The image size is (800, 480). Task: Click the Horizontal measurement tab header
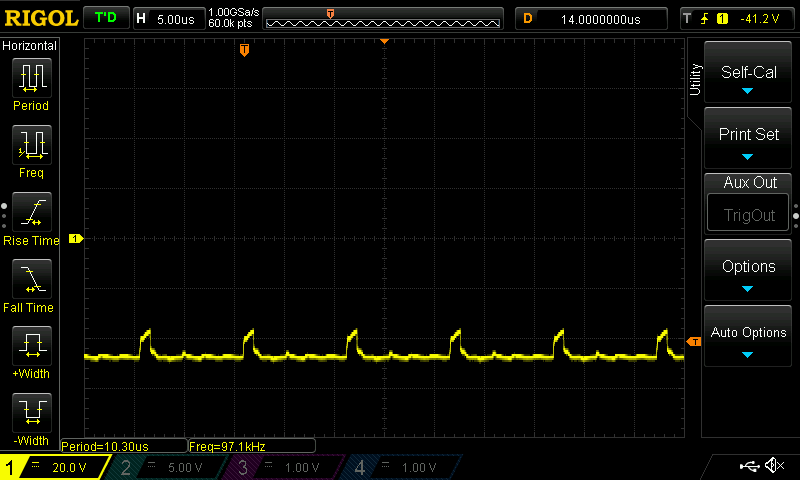(x=30, y=45)
